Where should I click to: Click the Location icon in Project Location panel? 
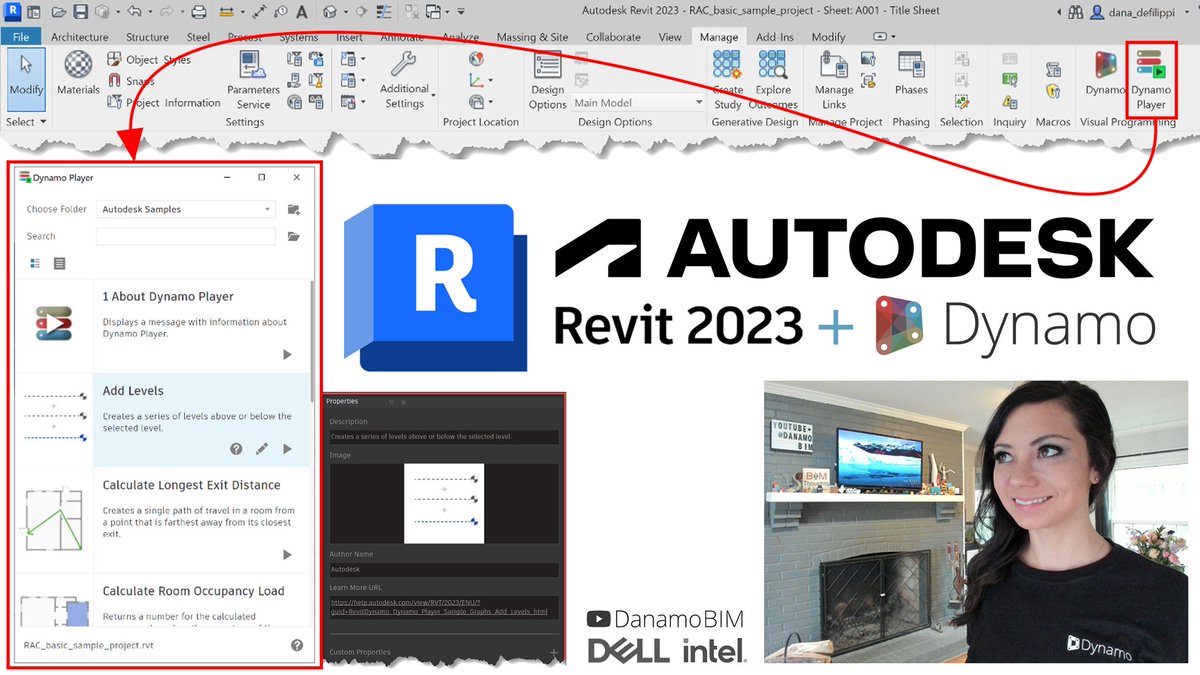coord(476,59)
